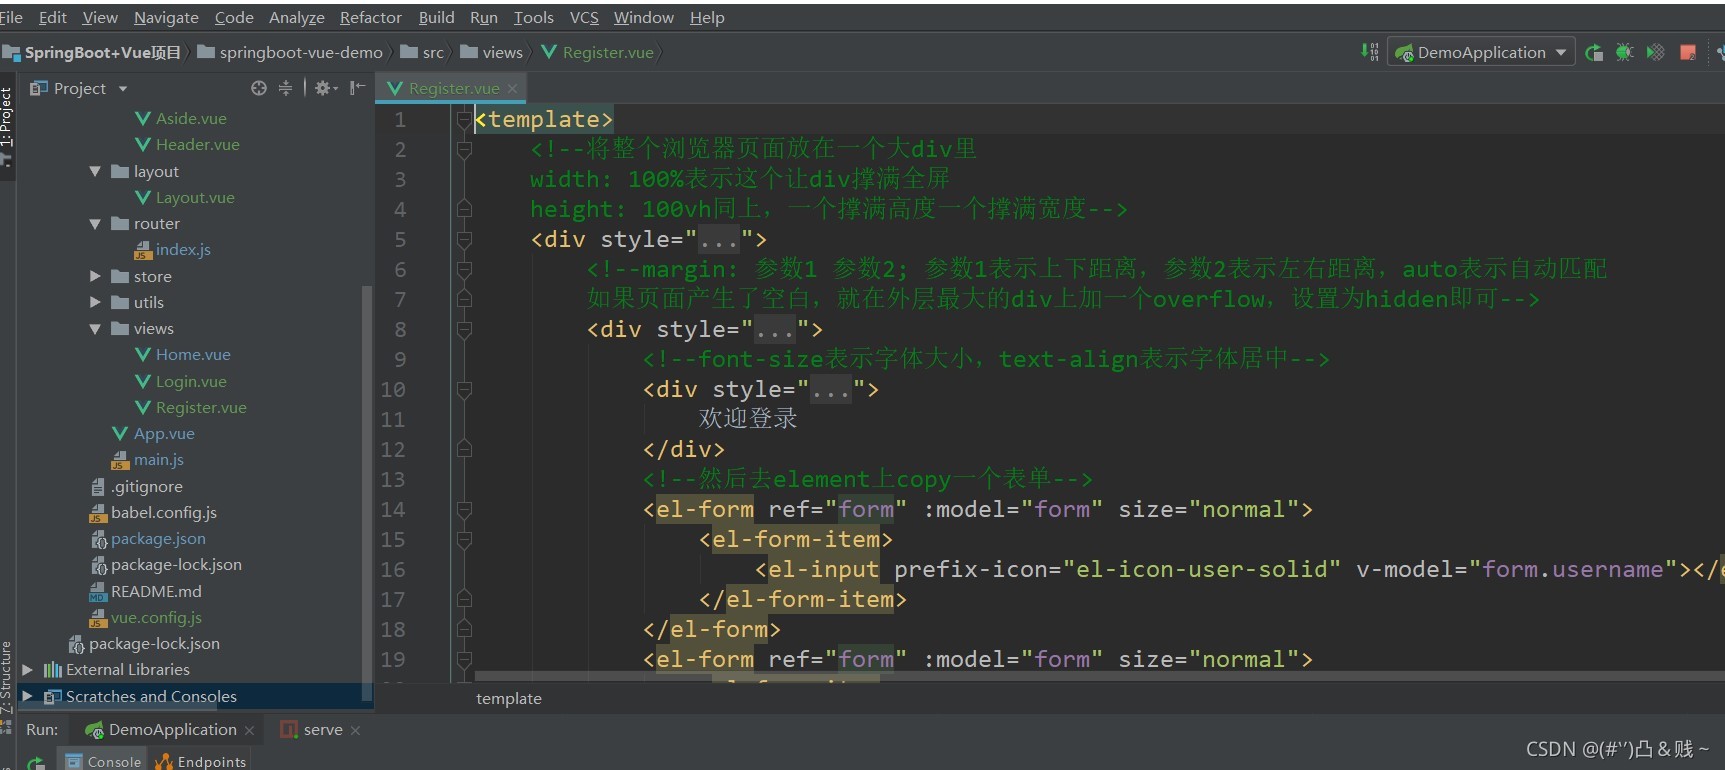Viewport: 1725px width, 770px height.
Task: Collapse the views folder
Action: pos(95,328)
